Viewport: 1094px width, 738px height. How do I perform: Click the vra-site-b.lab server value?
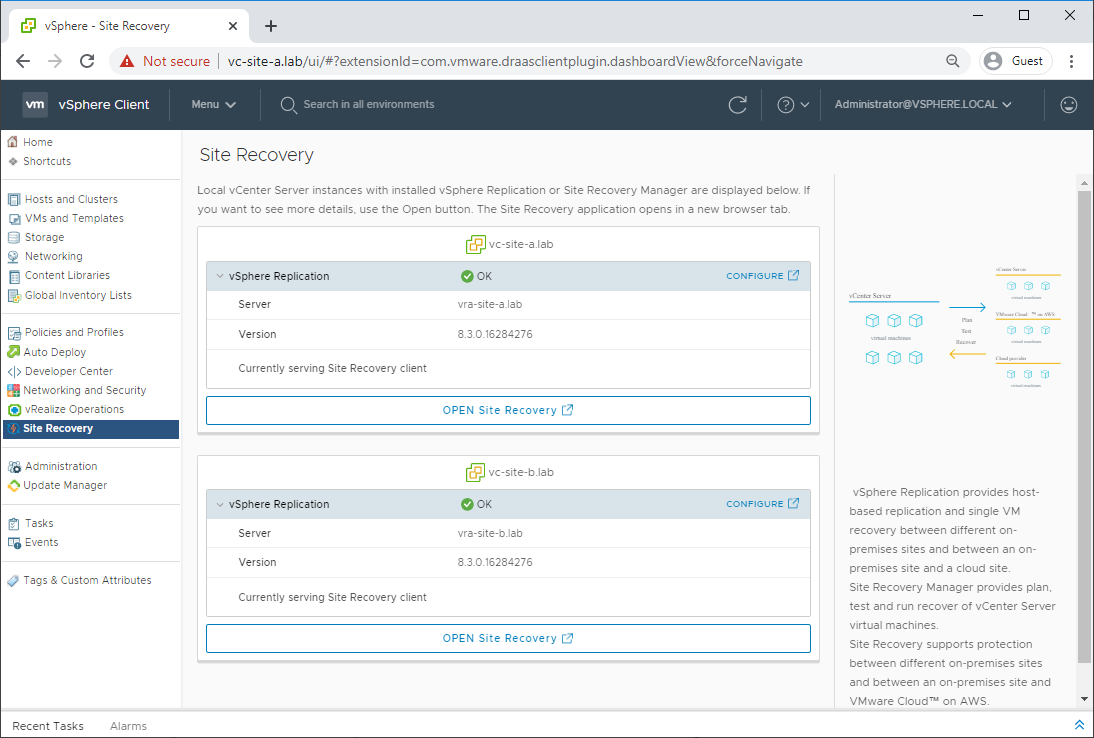(490, 534)
